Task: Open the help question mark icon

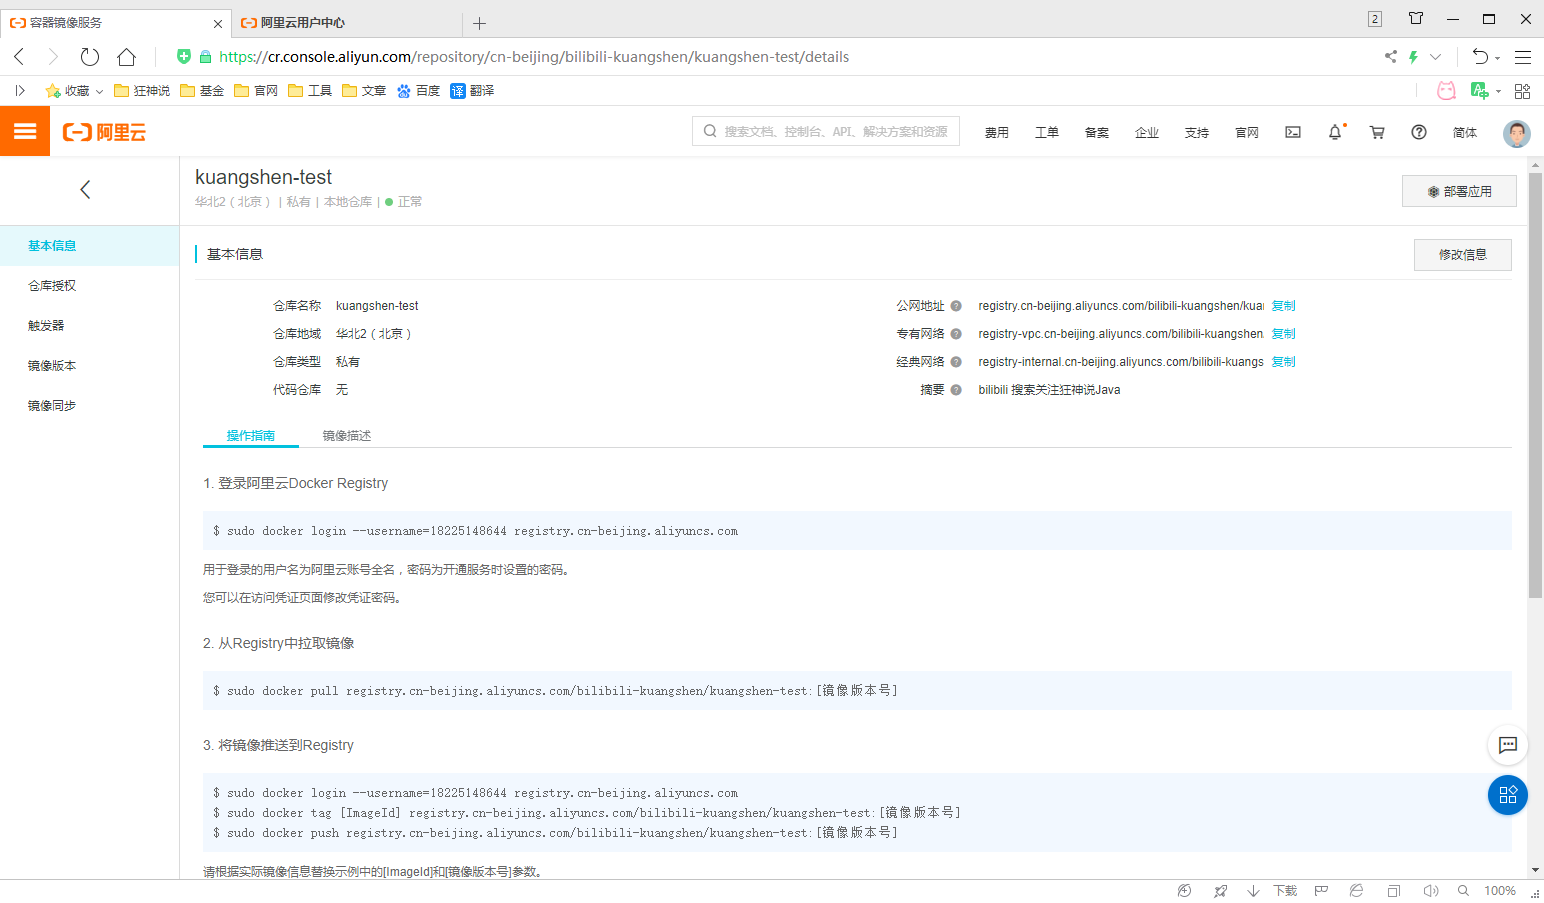Action: 1418,131
